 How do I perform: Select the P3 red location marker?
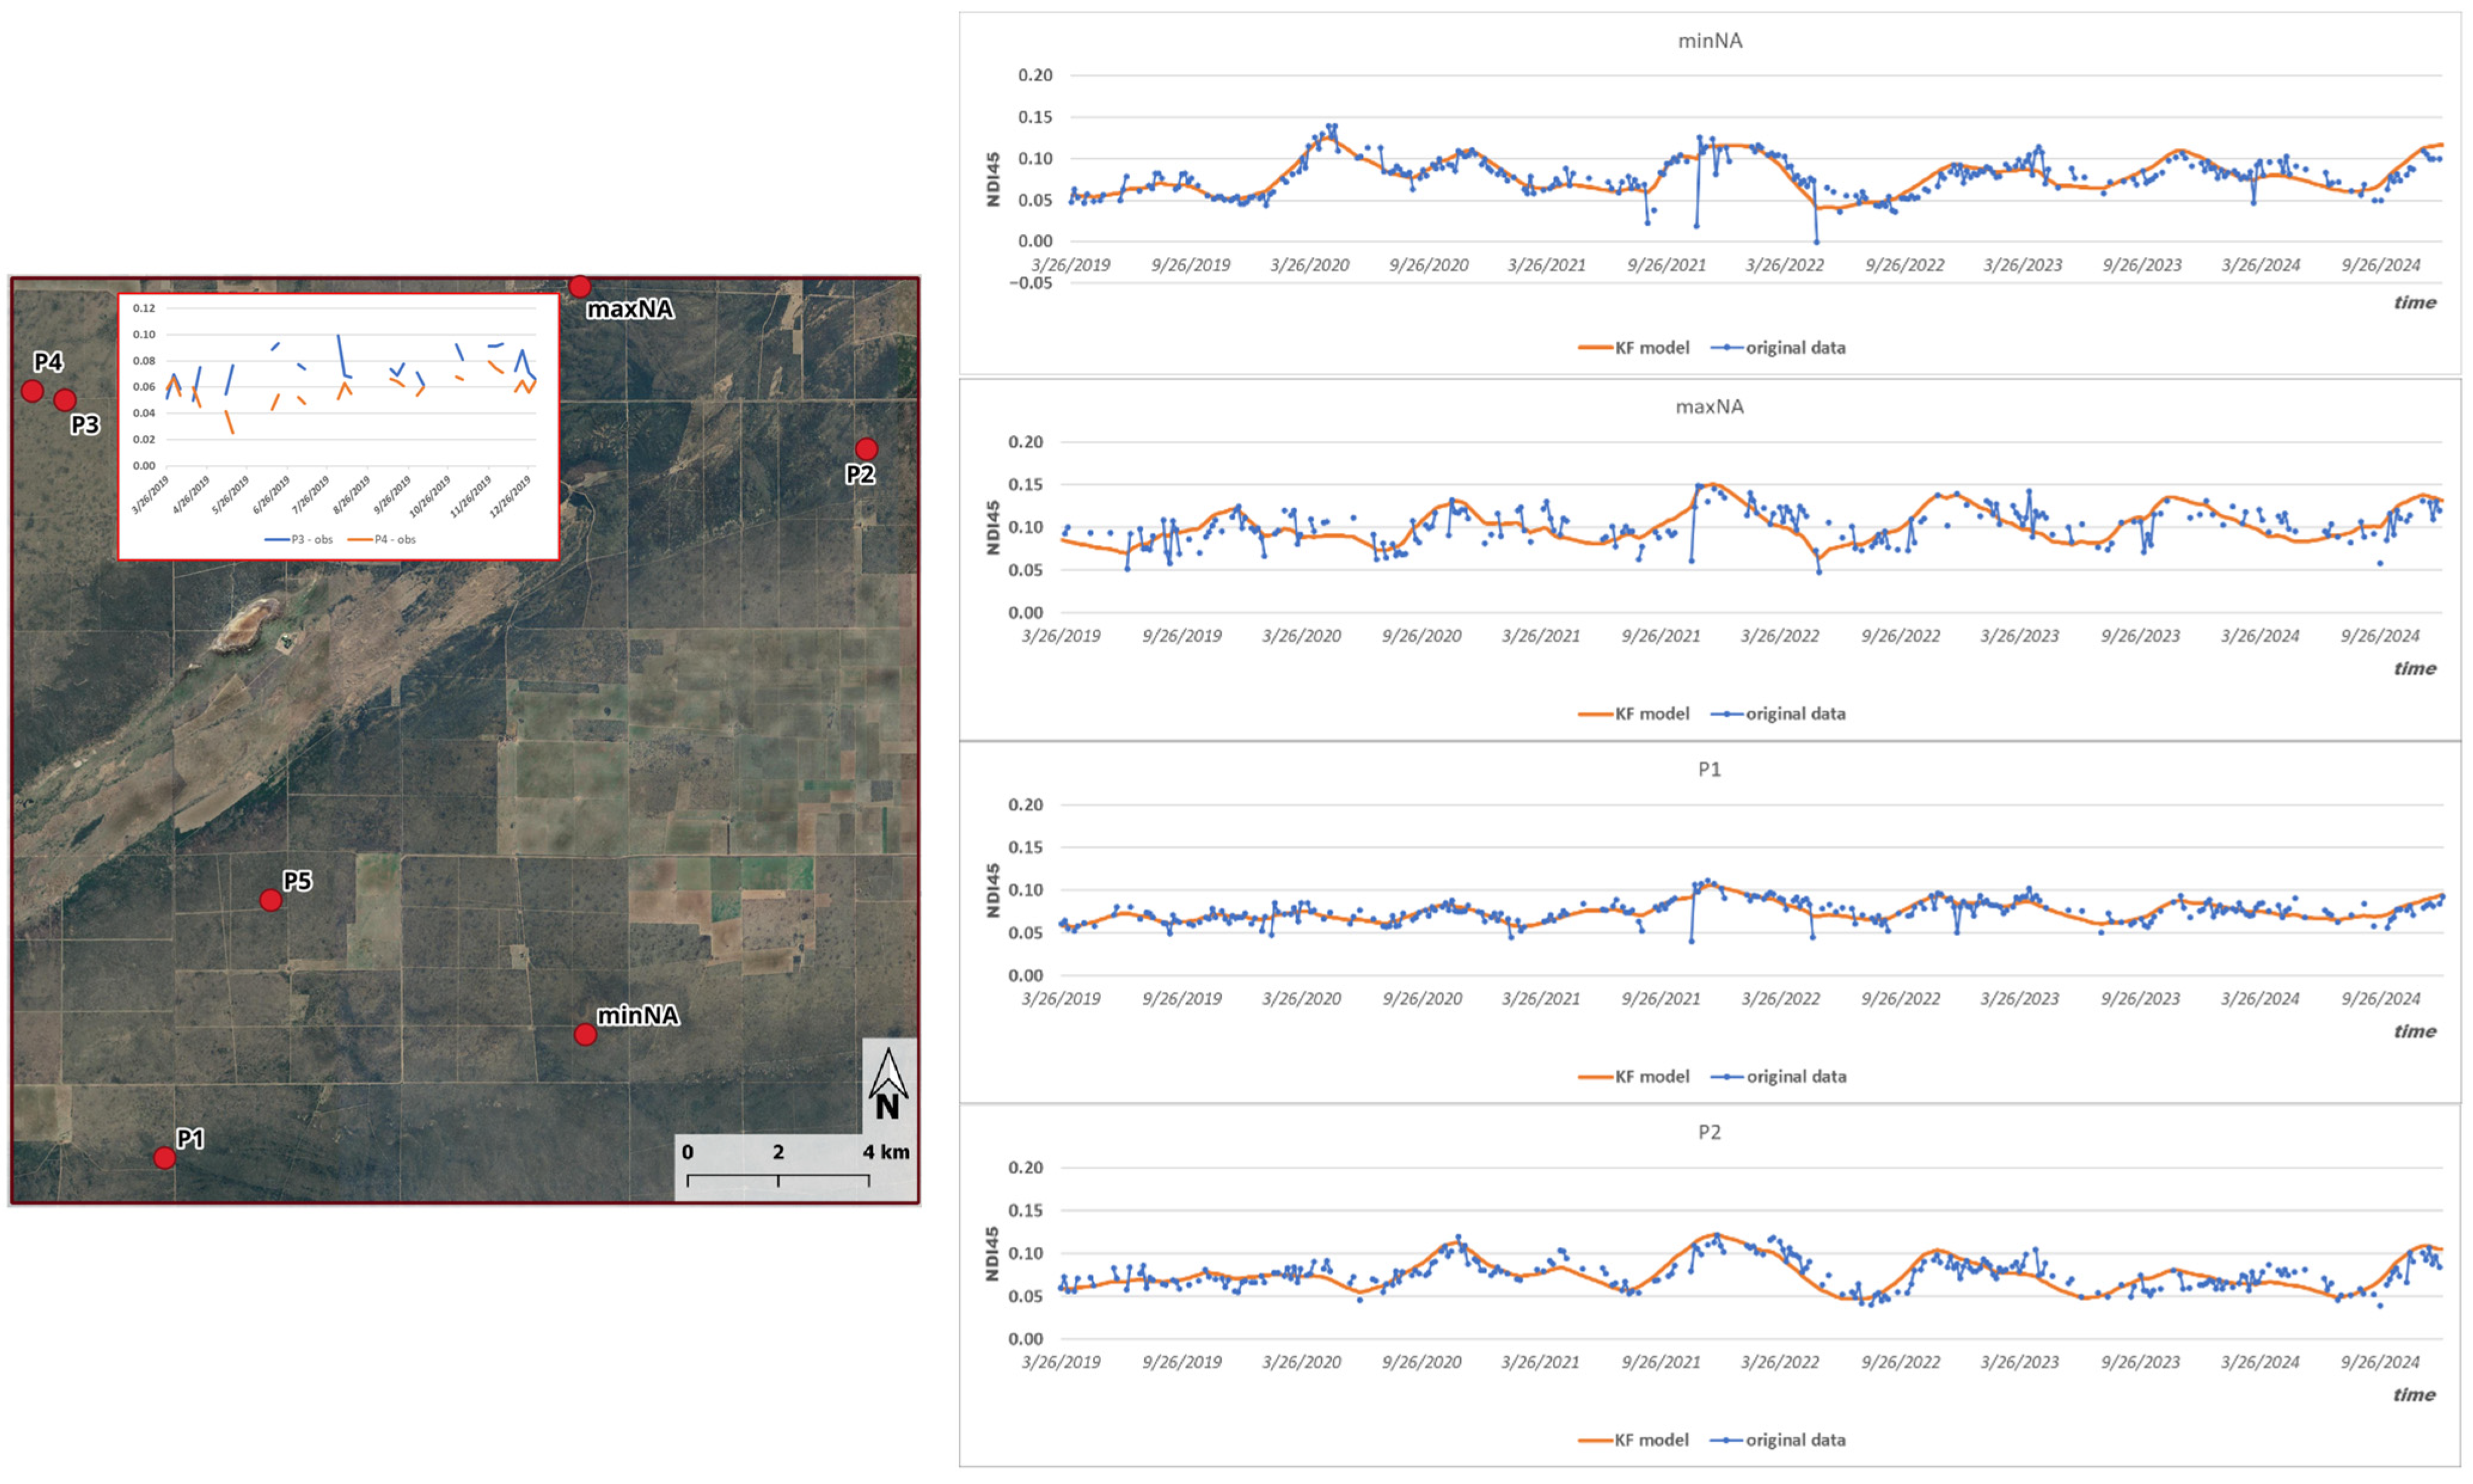[65, 400]
